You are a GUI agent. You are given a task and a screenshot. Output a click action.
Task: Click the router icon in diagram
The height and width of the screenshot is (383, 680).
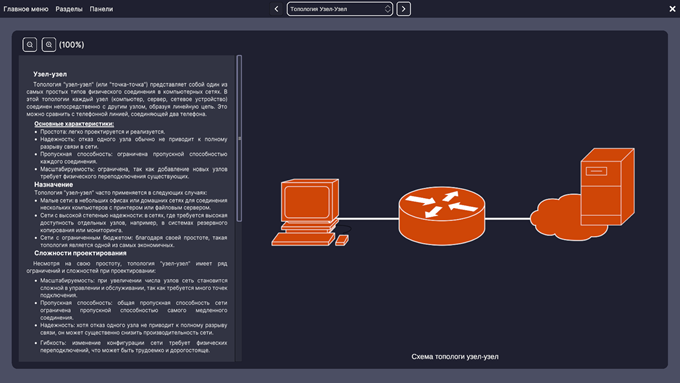pyautogui.click(x=441, y=216)
